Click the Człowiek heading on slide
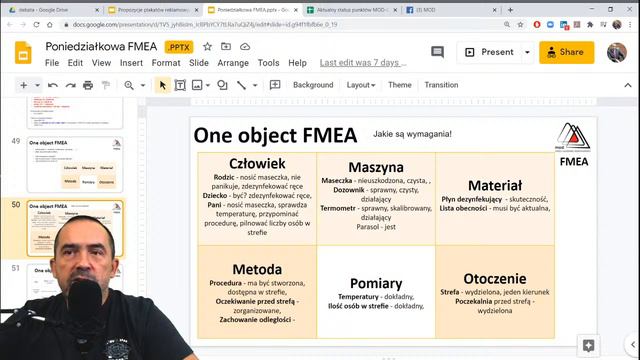Viewport: 640px width, 360px height. (257, 164)
